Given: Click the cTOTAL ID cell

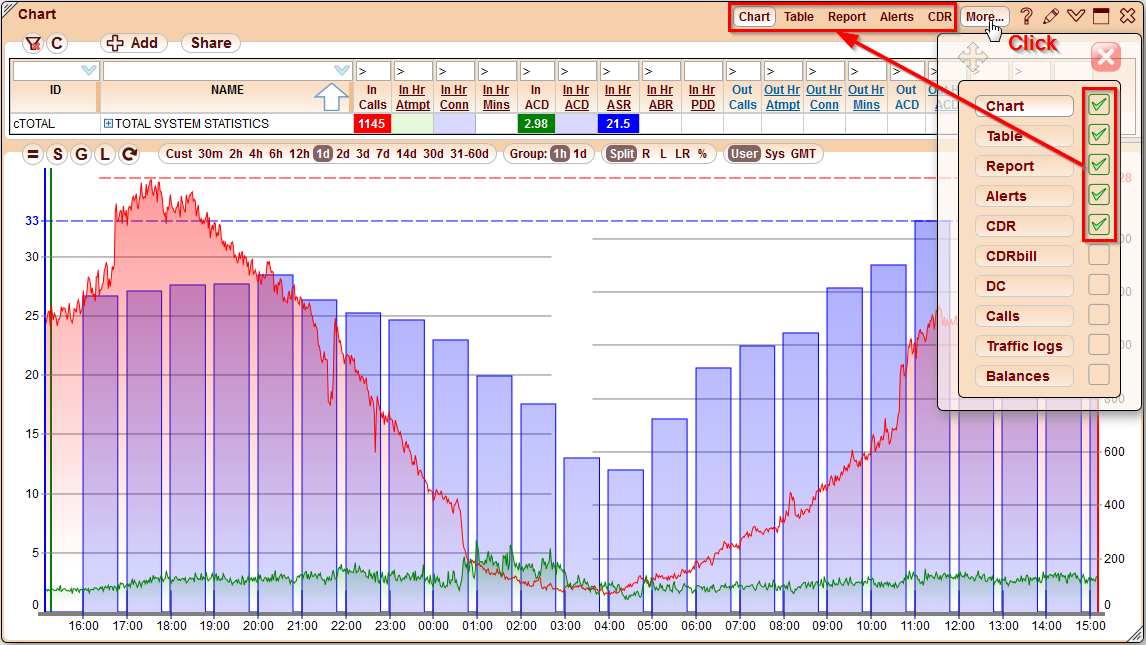Looking at the screenshot, I should click(55, 123).
